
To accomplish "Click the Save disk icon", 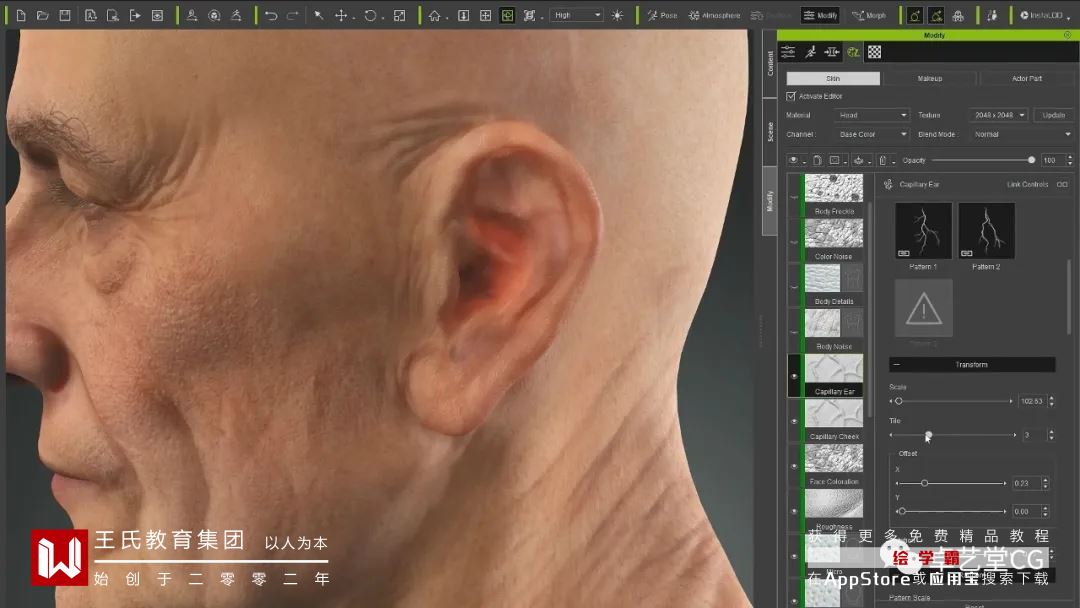I will click(x=65, y=15).
